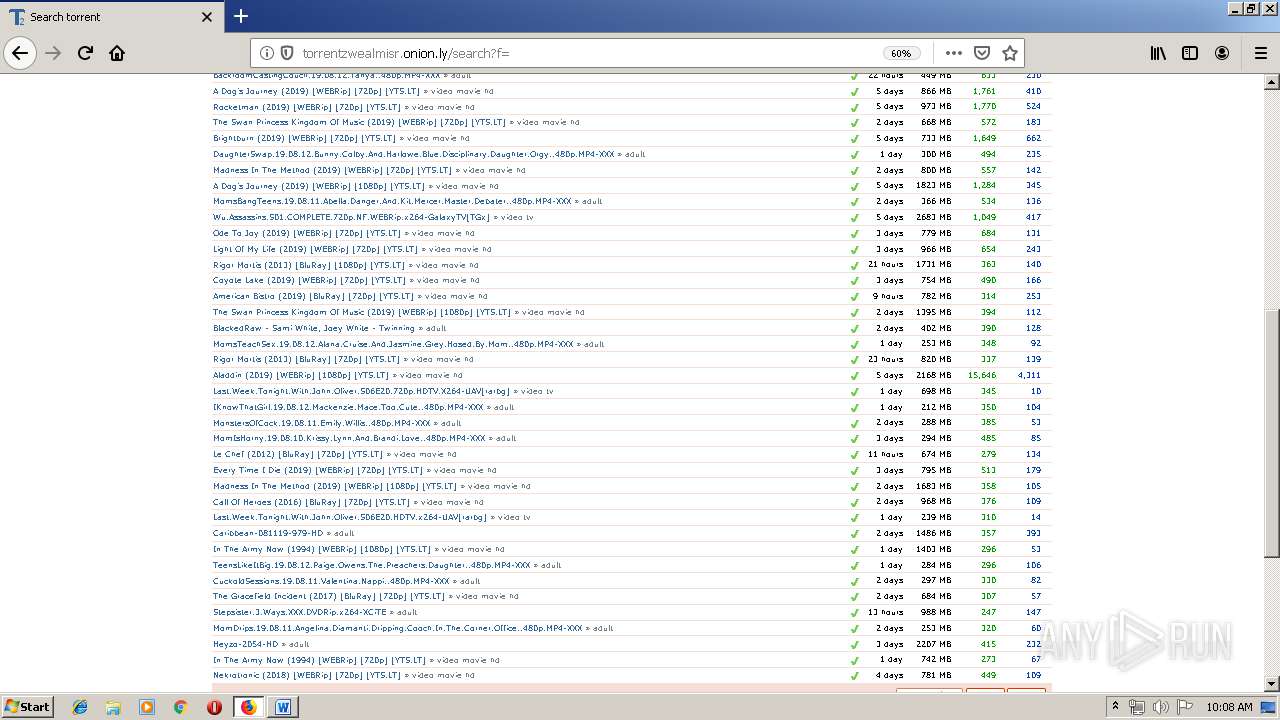Viewport: 1280px width, 720px height.
Task: Open Brightburn (2019) 720p torrent link
Action: click(x=304, y=138)
